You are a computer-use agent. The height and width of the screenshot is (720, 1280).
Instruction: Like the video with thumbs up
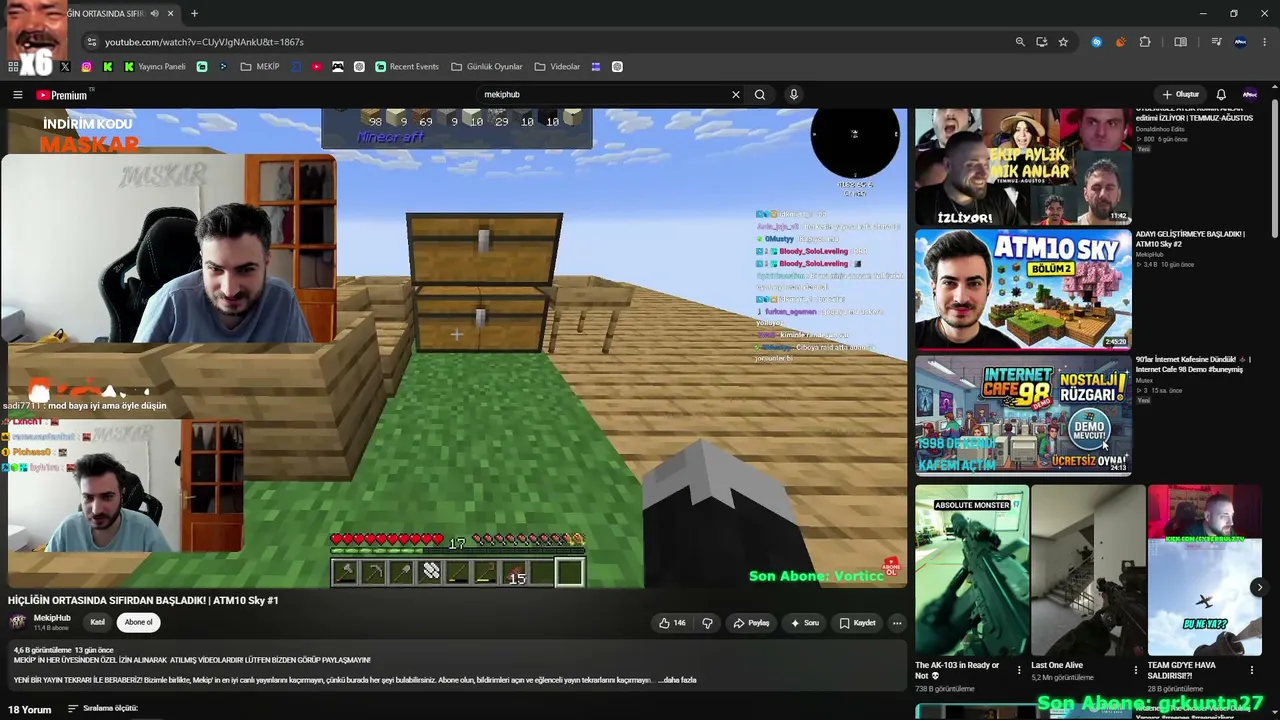click(x=672, y=623)
